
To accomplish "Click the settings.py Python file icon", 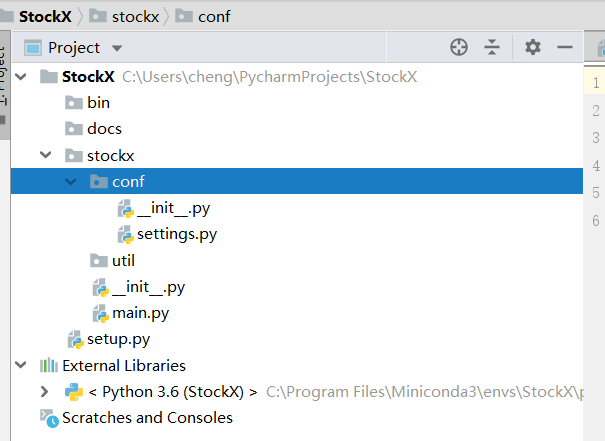I will point(125,235).
